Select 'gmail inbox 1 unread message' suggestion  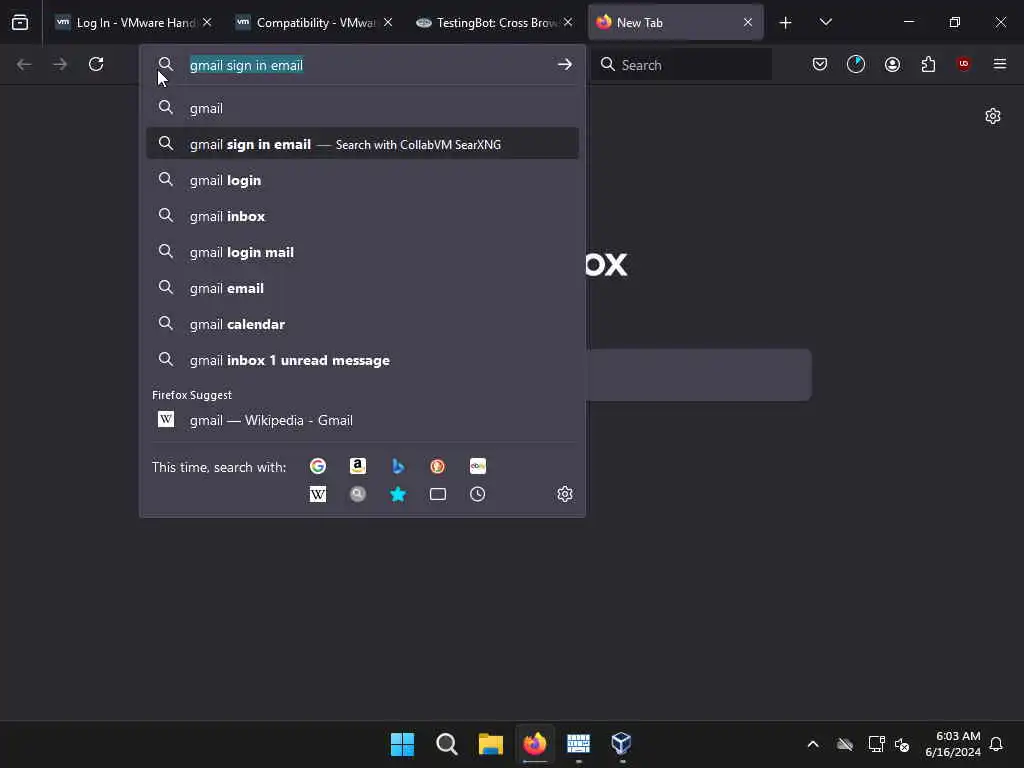pyautogui.click(x=362, y=360)
